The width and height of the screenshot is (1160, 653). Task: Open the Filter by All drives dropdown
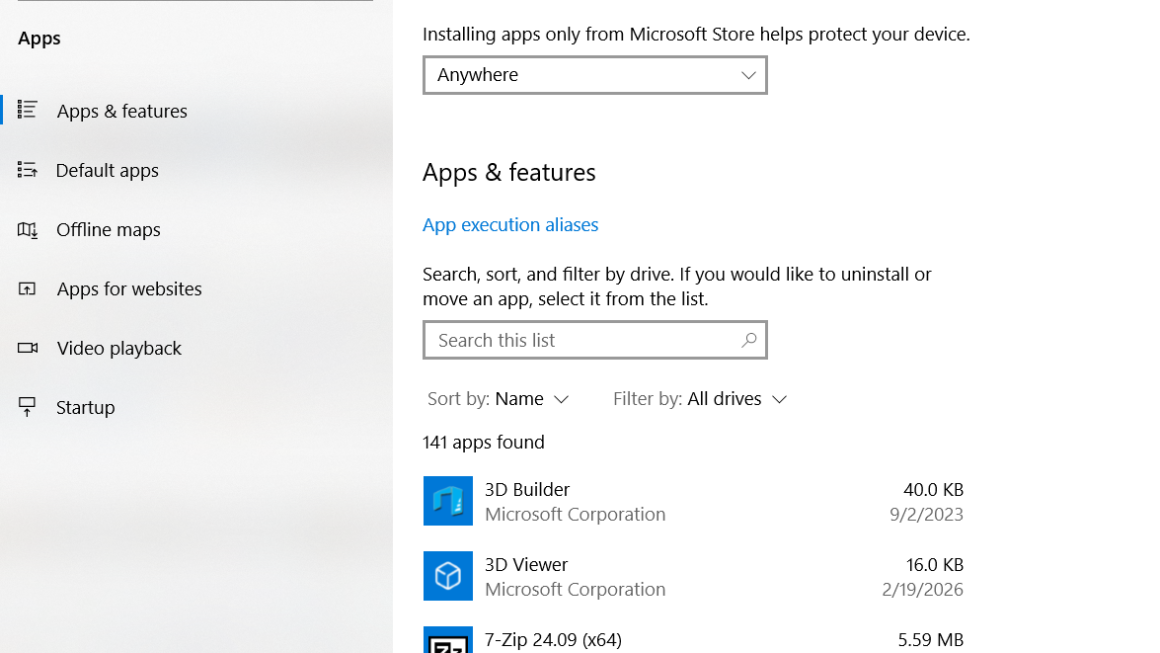[734, 398]
